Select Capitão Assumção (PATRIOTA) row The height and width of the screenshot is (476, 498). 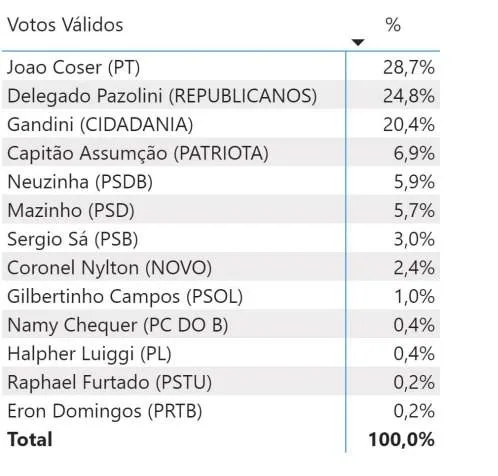tap(221, 152)
